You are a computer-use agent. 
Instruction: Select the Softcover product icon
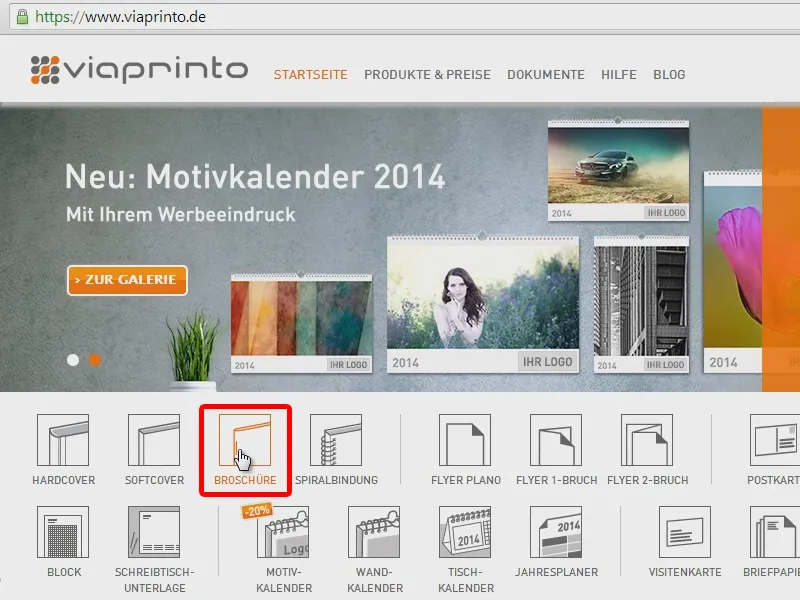154,440
